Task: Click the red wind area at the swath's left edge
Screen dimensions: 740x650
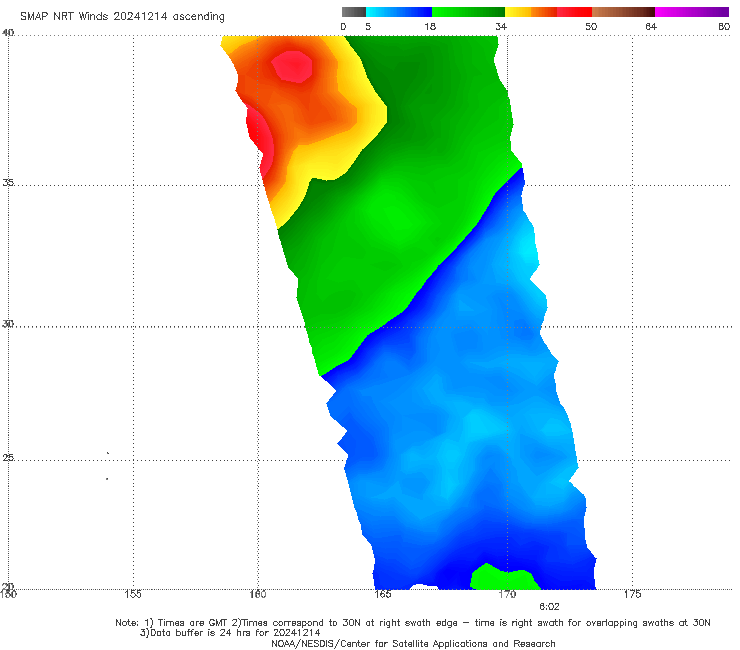Action: pos(261,142)
